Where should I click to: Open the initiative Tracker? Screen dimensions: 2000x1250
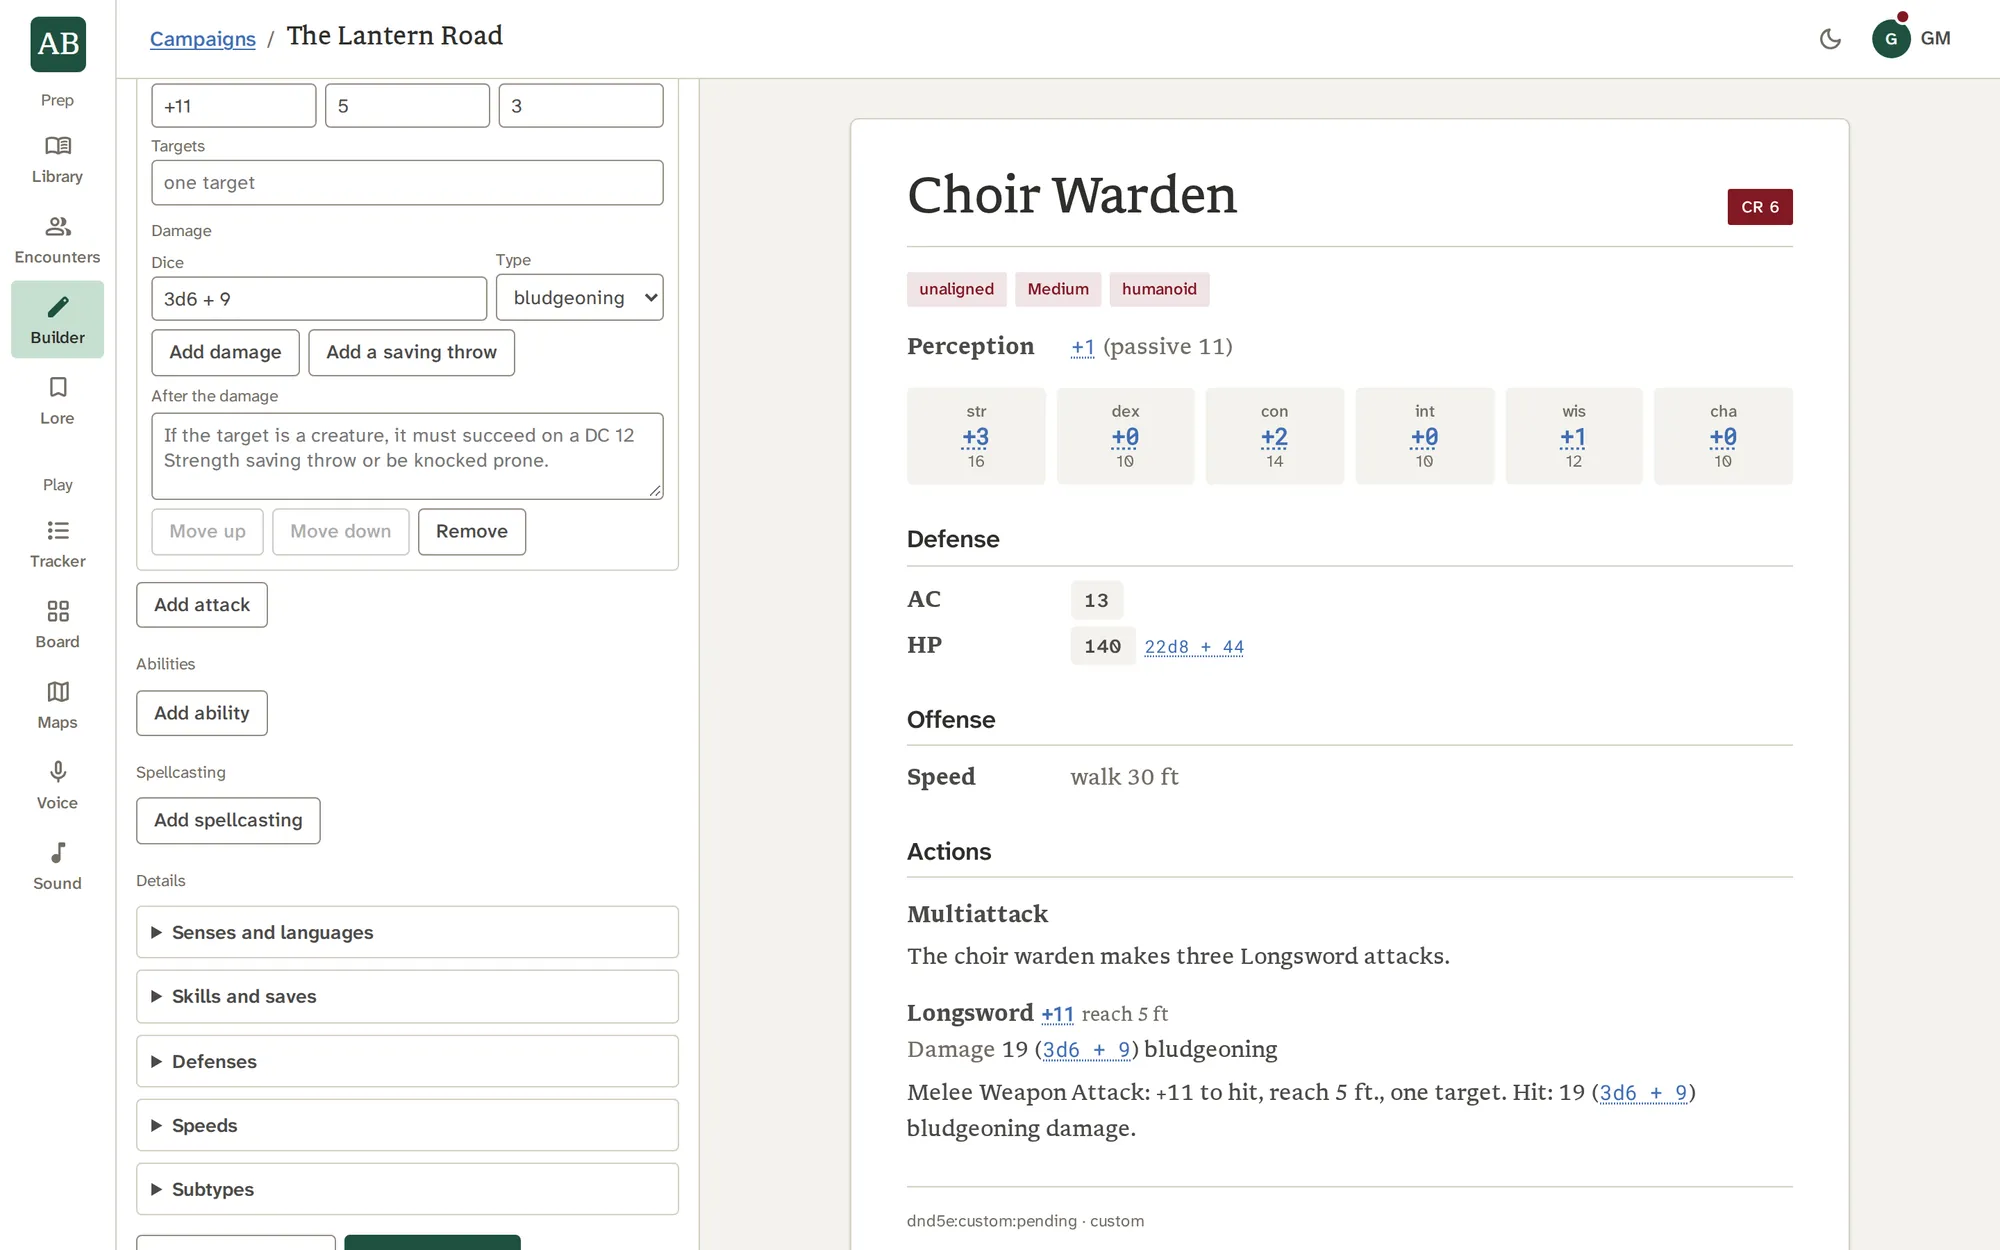[57, 544]
